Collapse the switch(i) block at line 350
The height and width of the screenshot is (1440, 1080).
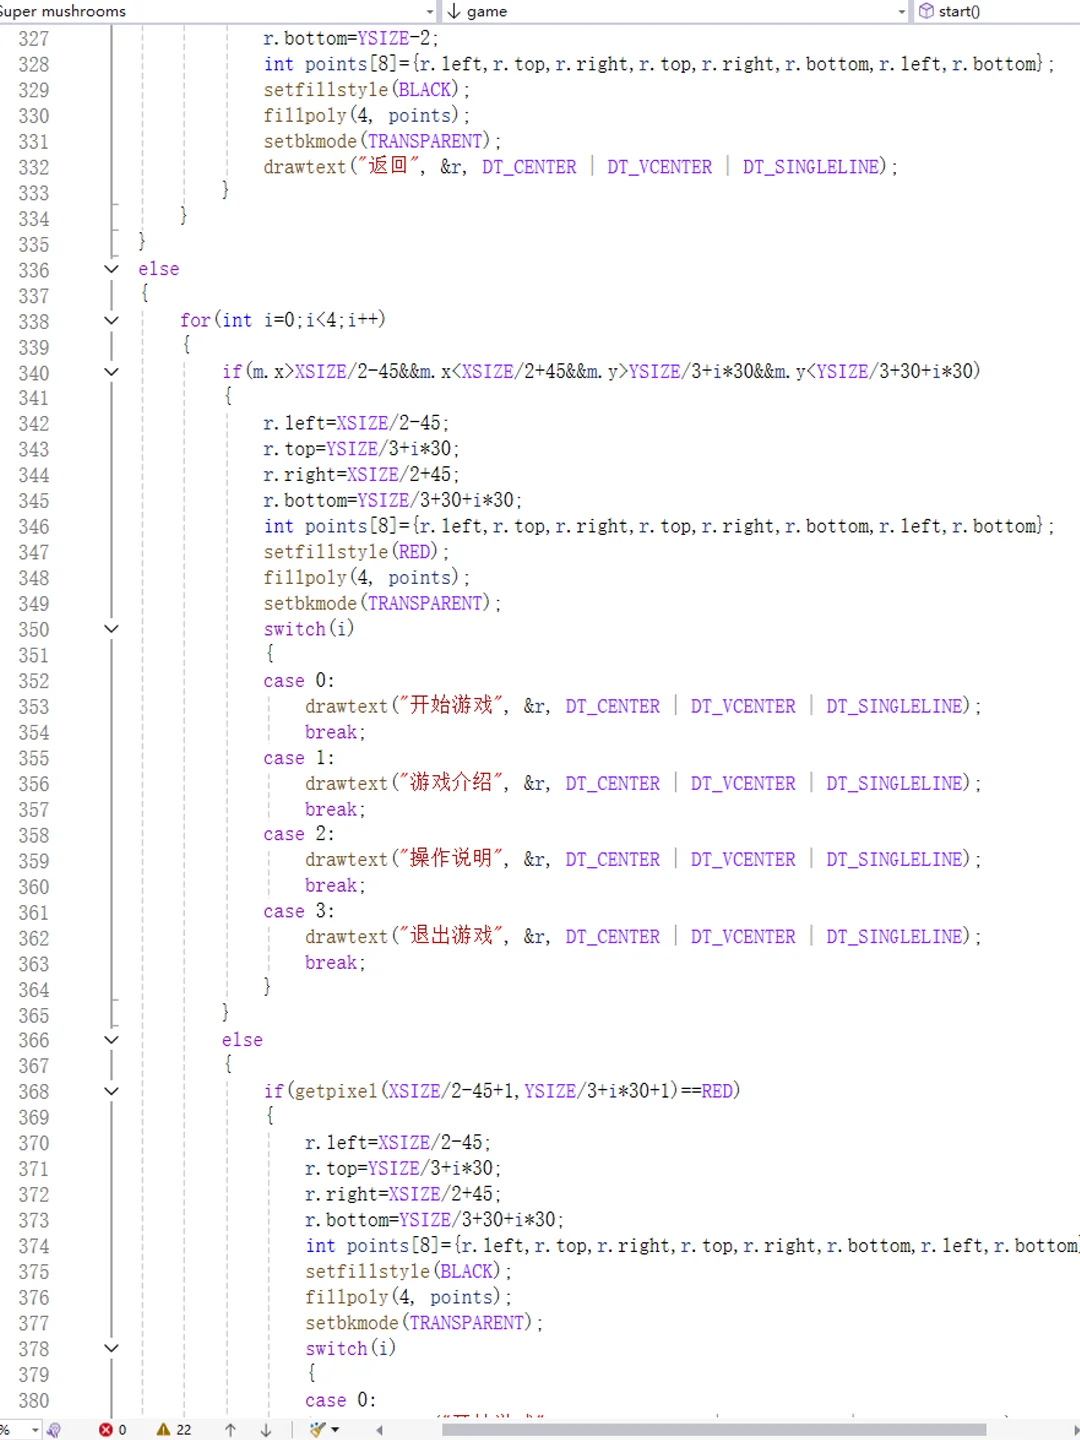tap(111, 629)
